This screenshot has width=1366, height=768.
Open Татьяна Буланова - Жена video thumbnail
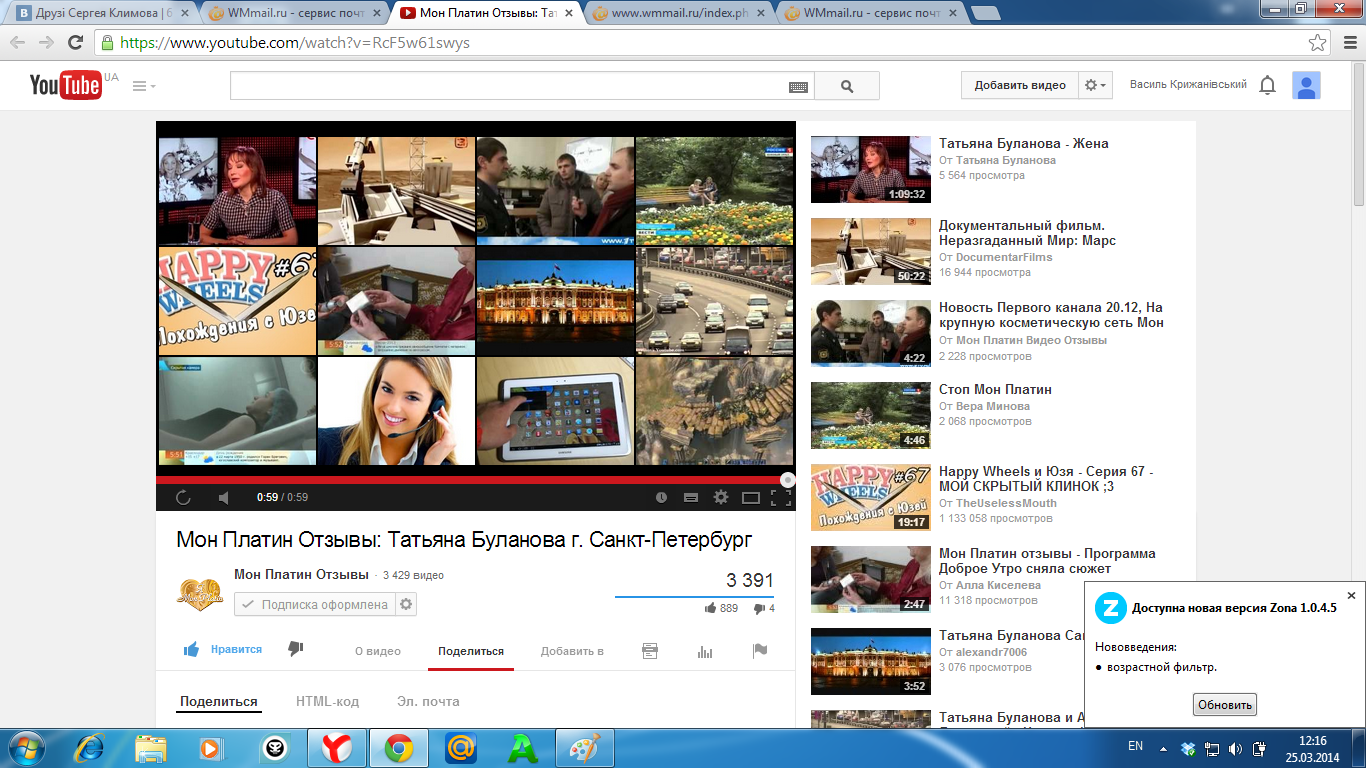(870, 169)
